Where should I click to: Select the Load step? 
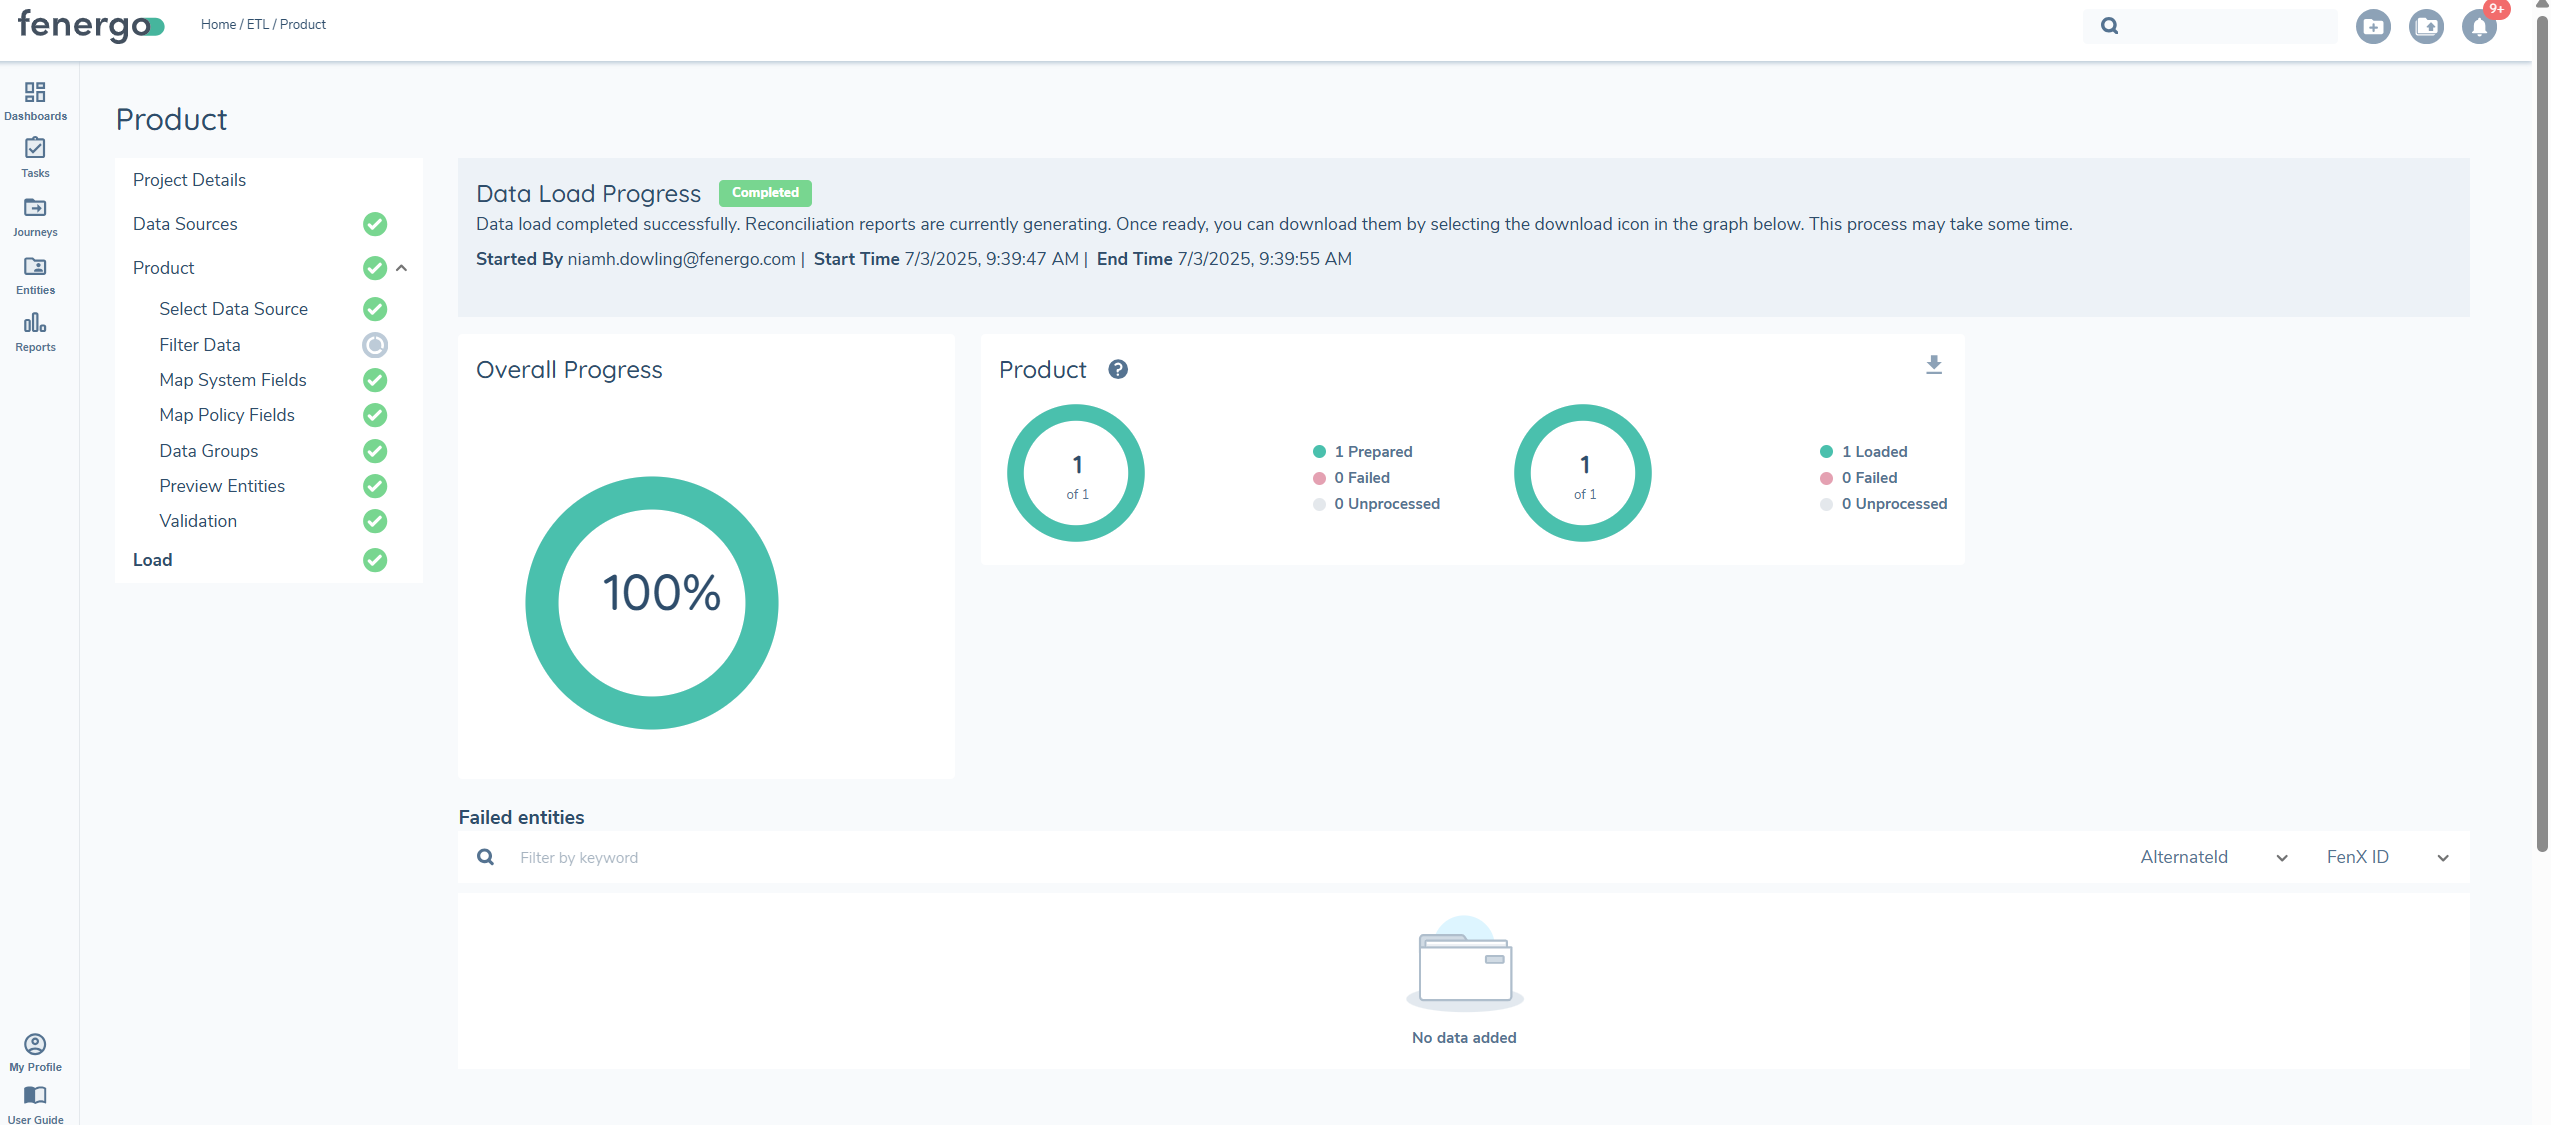pos(153,560)
